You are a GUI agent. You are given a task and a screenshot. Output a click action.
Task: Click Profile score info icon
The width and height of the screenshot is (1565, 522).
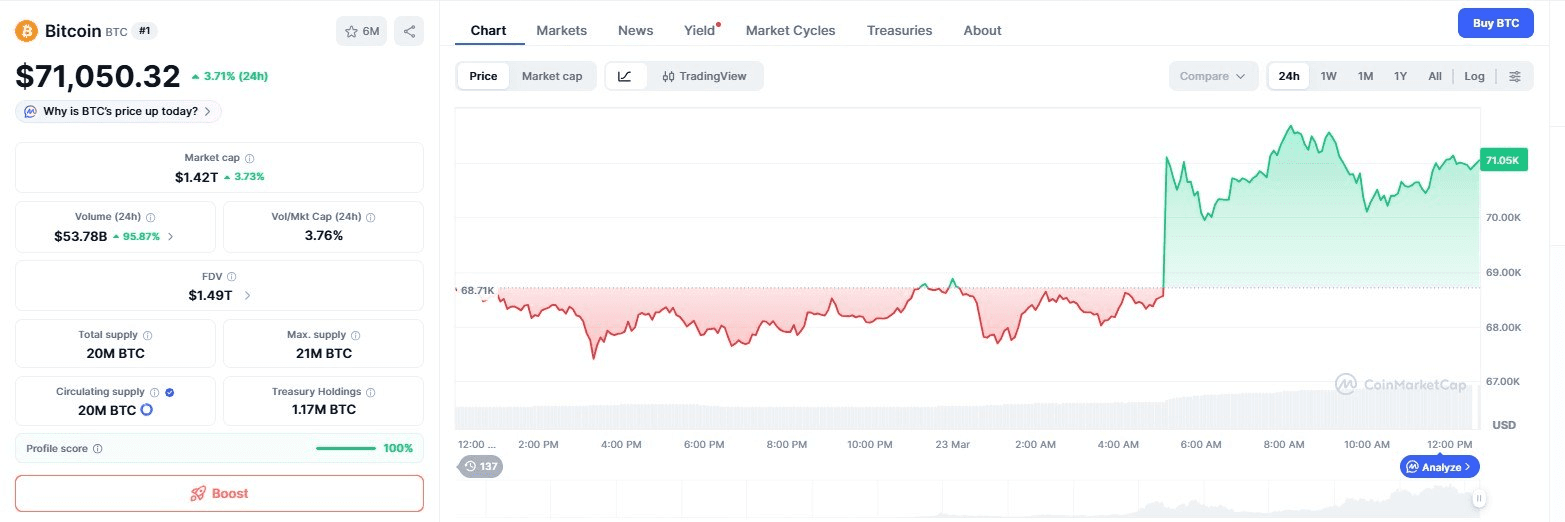(97, 449)
